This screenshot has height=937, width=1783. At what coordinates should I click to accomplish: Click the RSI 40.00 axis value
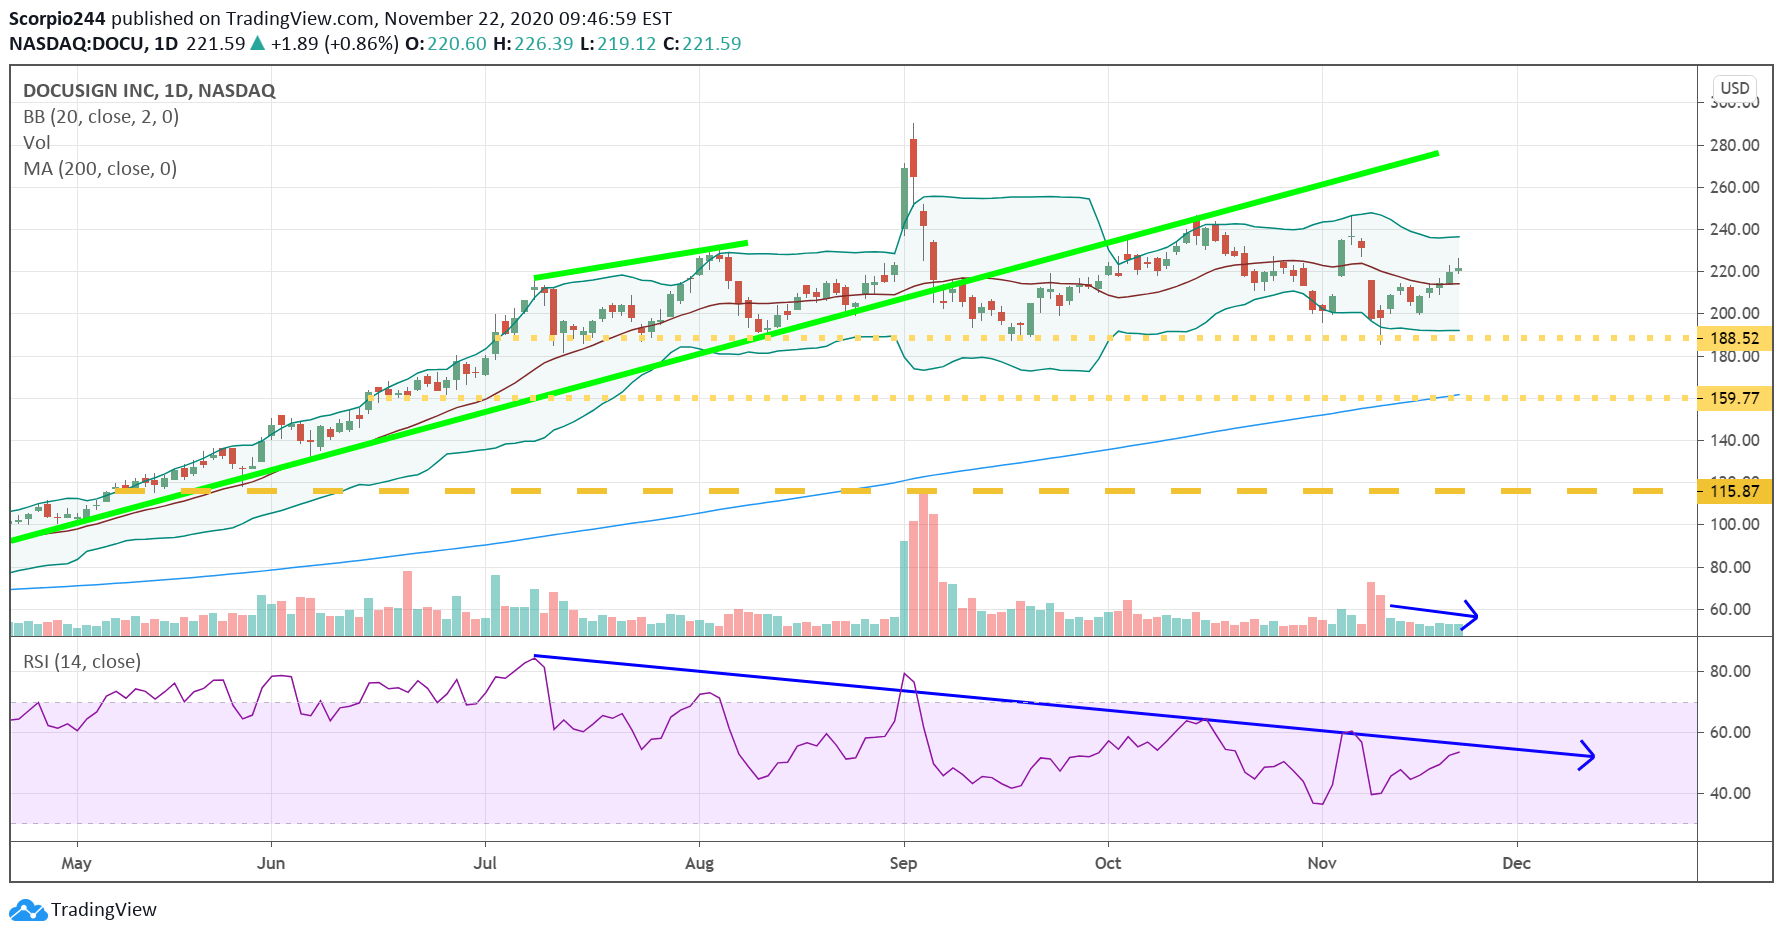(1730, 793)
